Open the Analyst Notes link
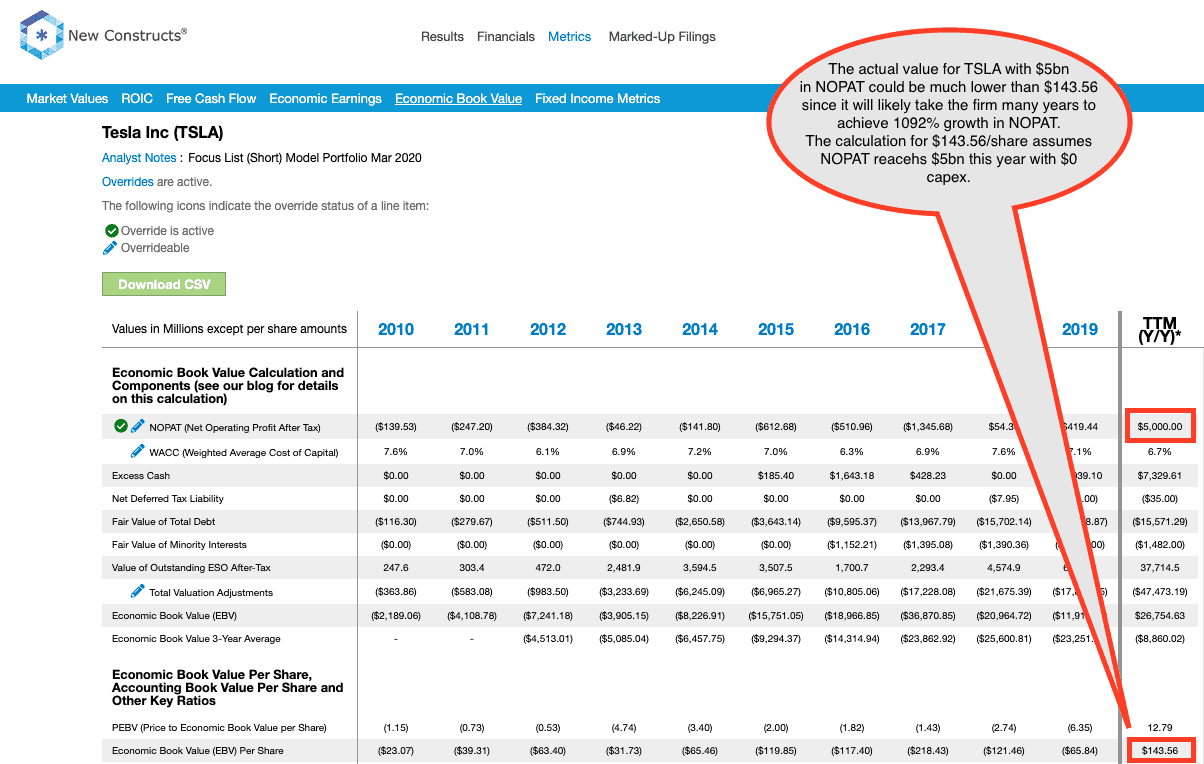The image size is (1204, 764). coord(139,158)
